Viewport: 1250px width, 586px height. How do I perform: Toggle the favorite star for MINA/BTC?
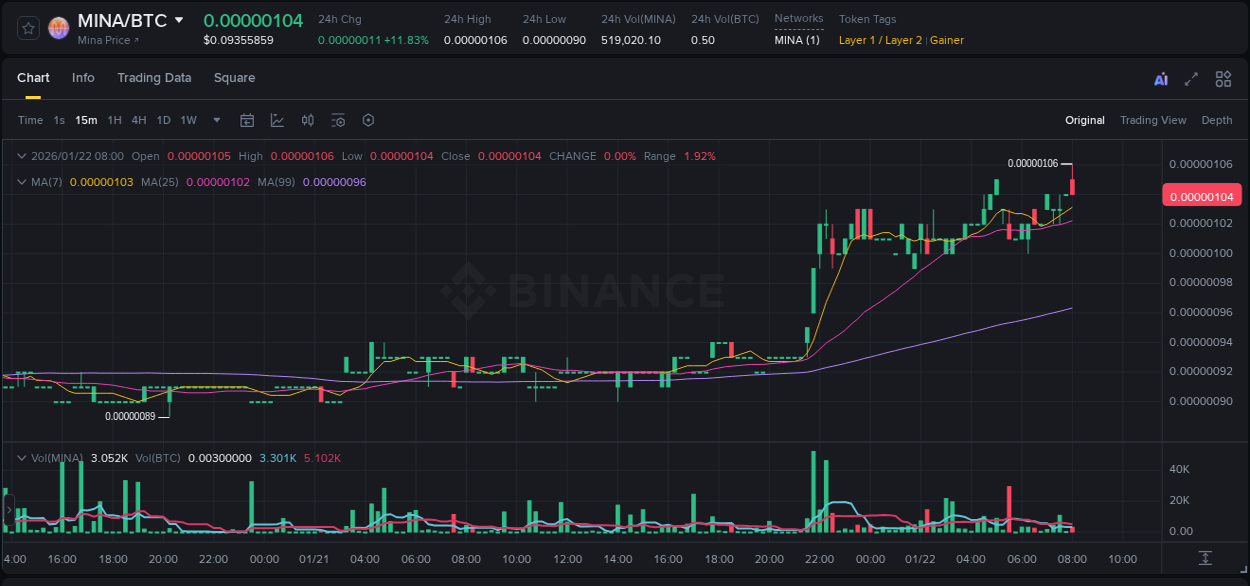pos(27,28)
